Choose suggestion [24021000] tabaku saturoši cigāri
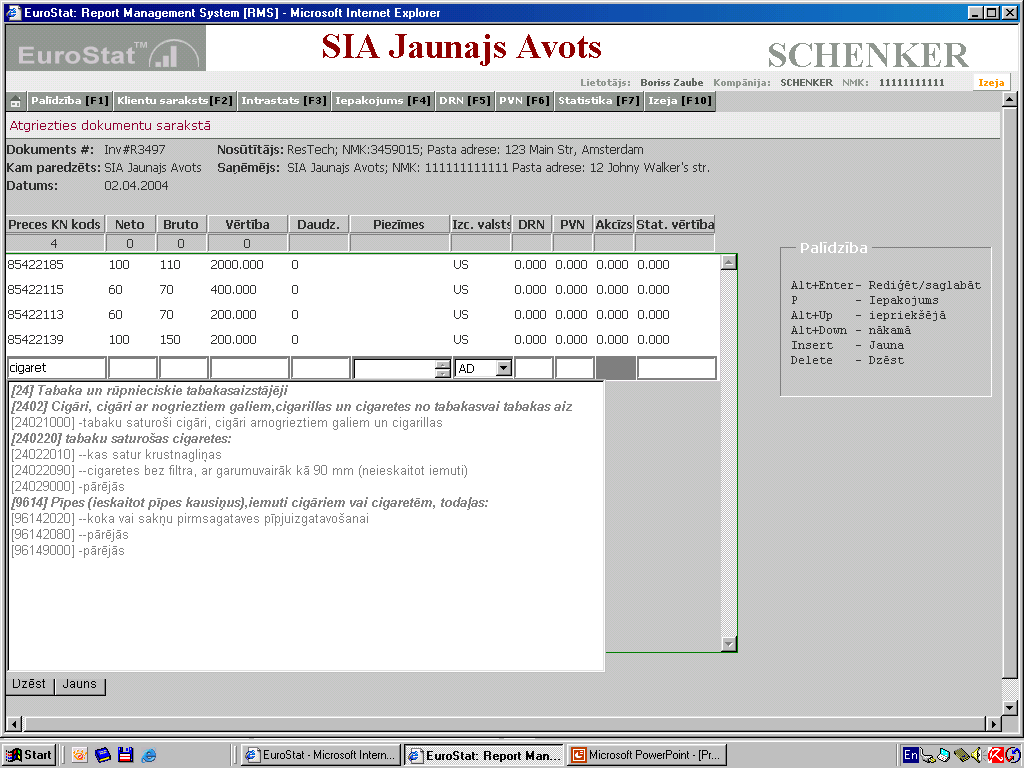The height and width of the screenshot is (768, 1024). pyautogui.click(x=227, y=423)
